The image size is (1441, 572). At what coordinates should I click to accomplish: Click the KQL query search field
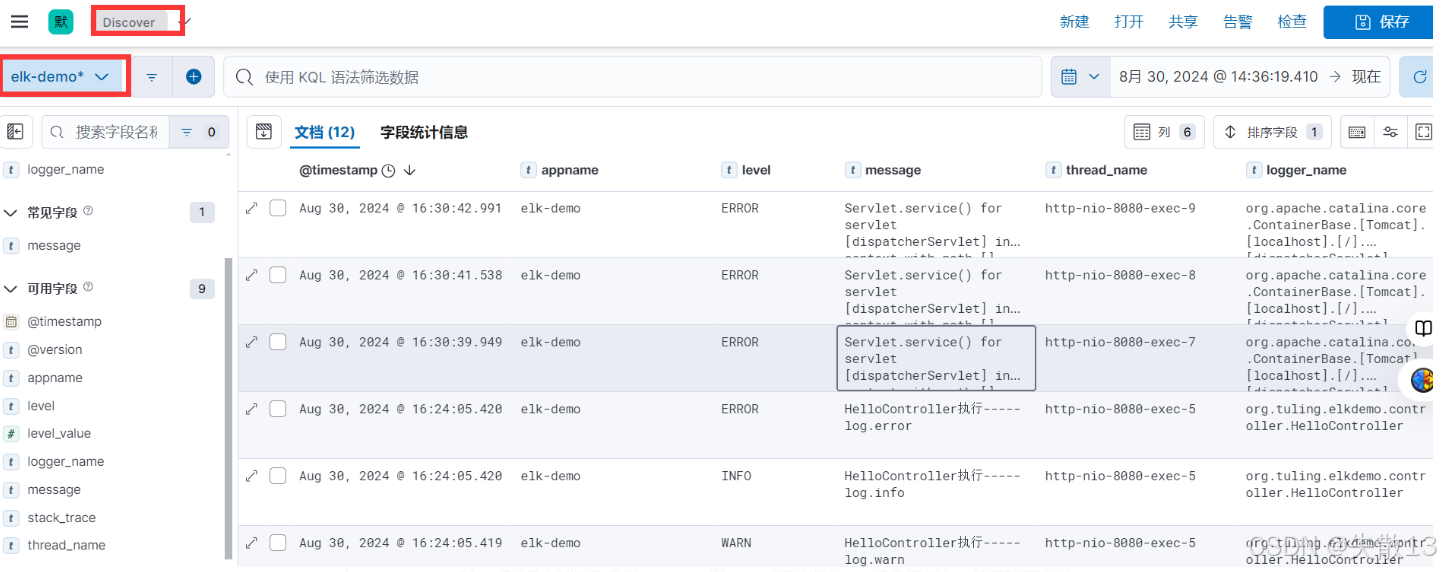(x=632, y=77)
